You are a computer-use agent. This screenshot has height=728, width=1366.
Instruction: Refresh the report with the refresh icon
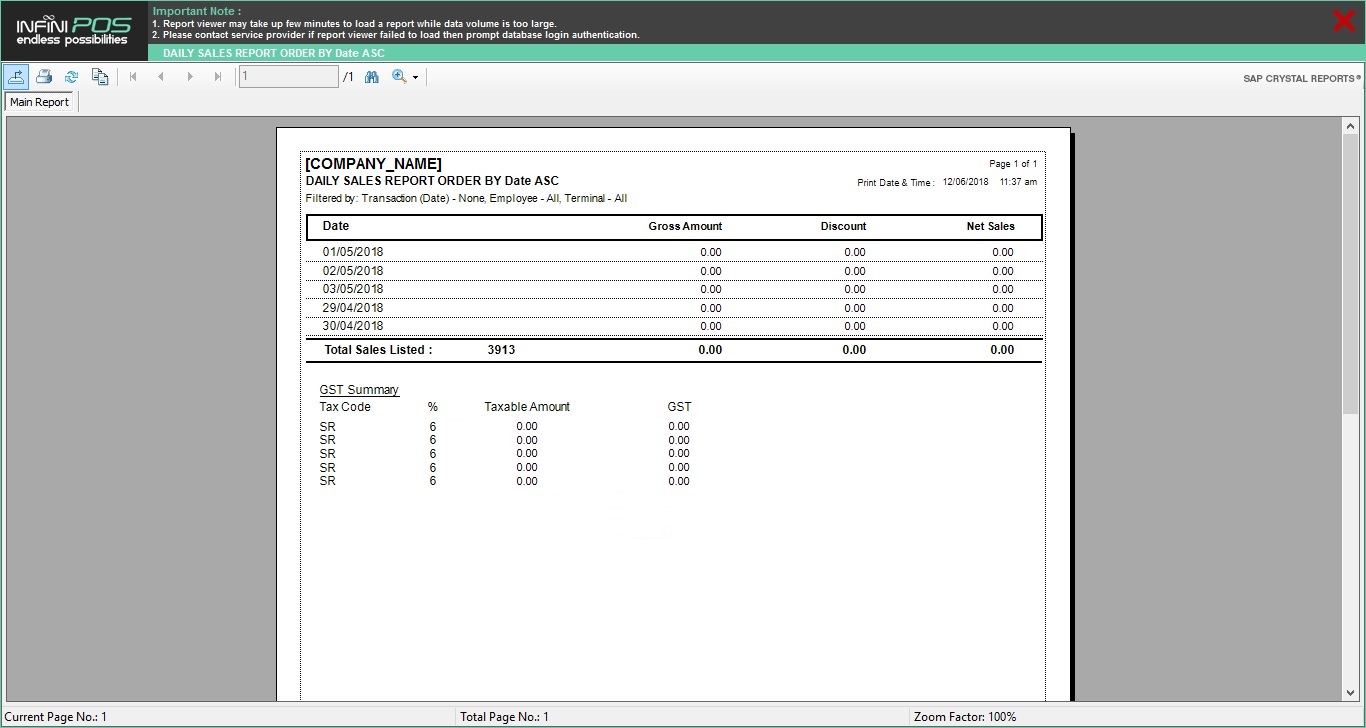pos(72,76)
